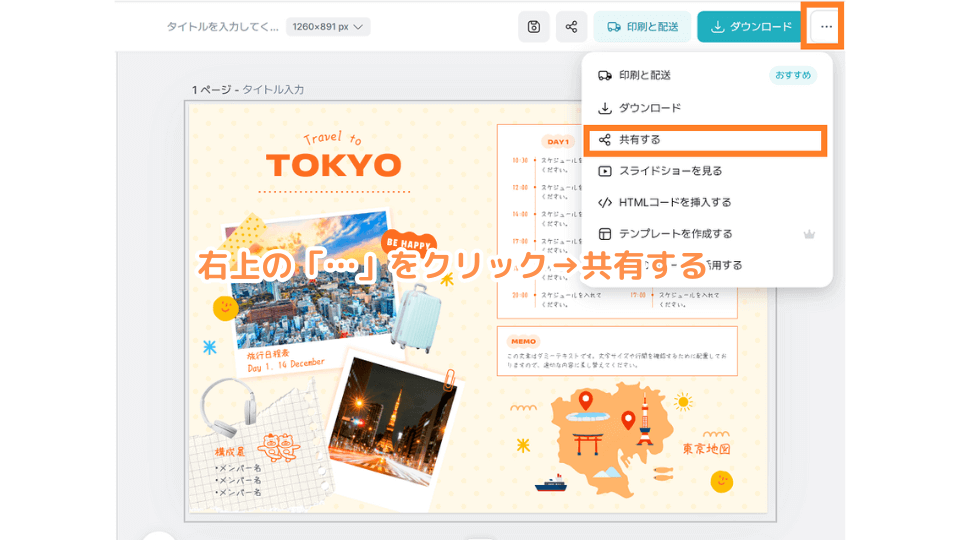Choose スライドショーを見る menu item
Image resolution: width=960 pixels, height=540 pixels.
click(670, 171)
